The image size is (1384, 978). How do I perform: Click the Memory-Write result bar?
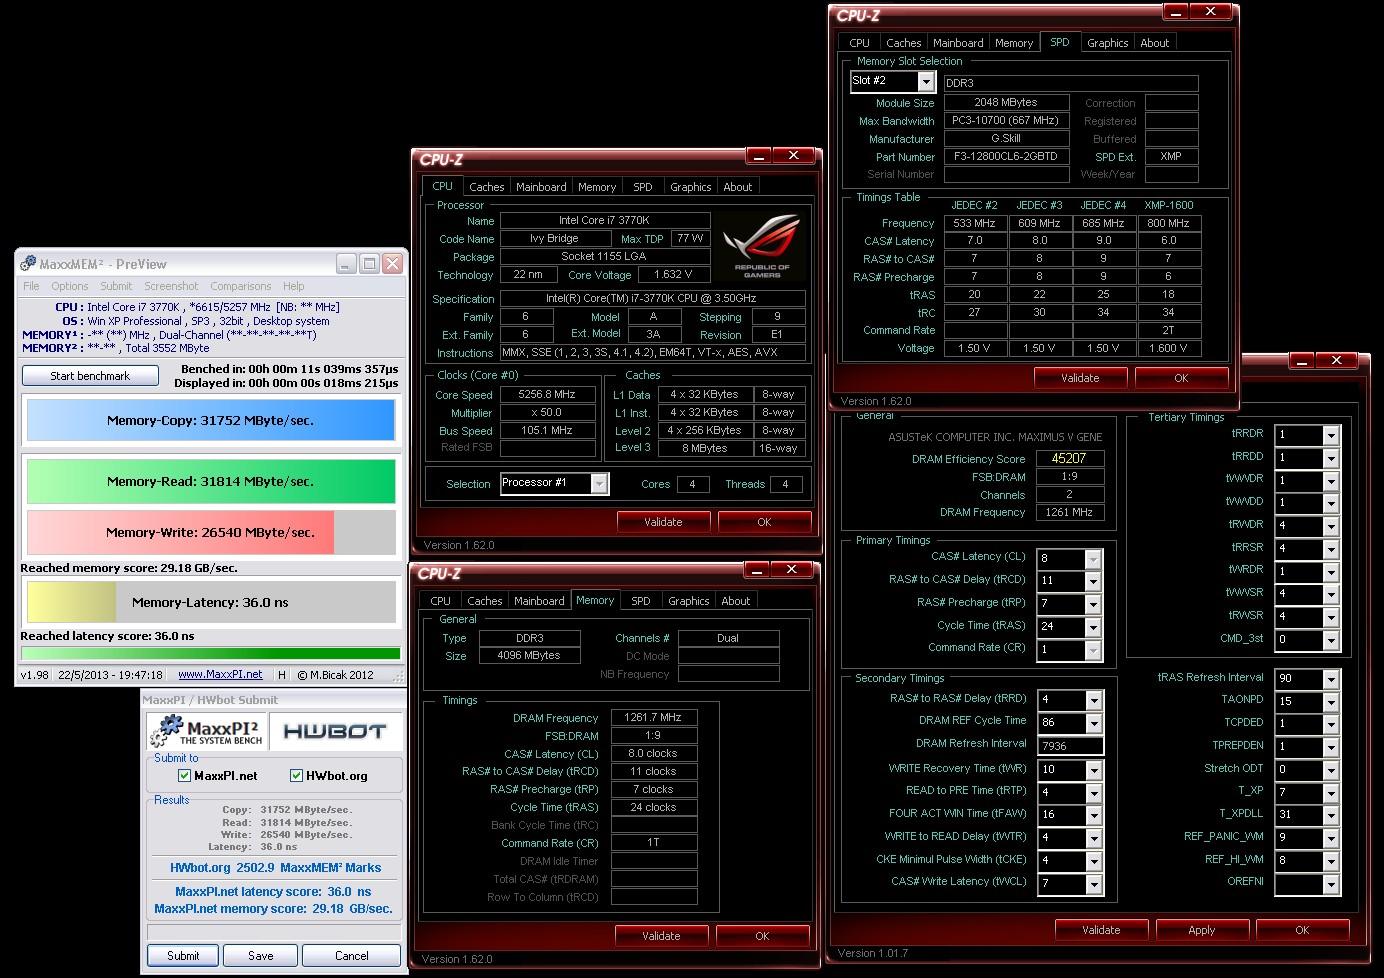coord(210,533)
